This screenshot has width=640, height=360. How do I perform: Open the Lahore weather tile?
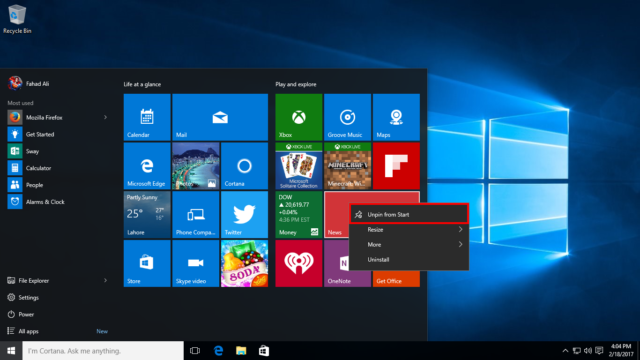click(x=147, y=215)
